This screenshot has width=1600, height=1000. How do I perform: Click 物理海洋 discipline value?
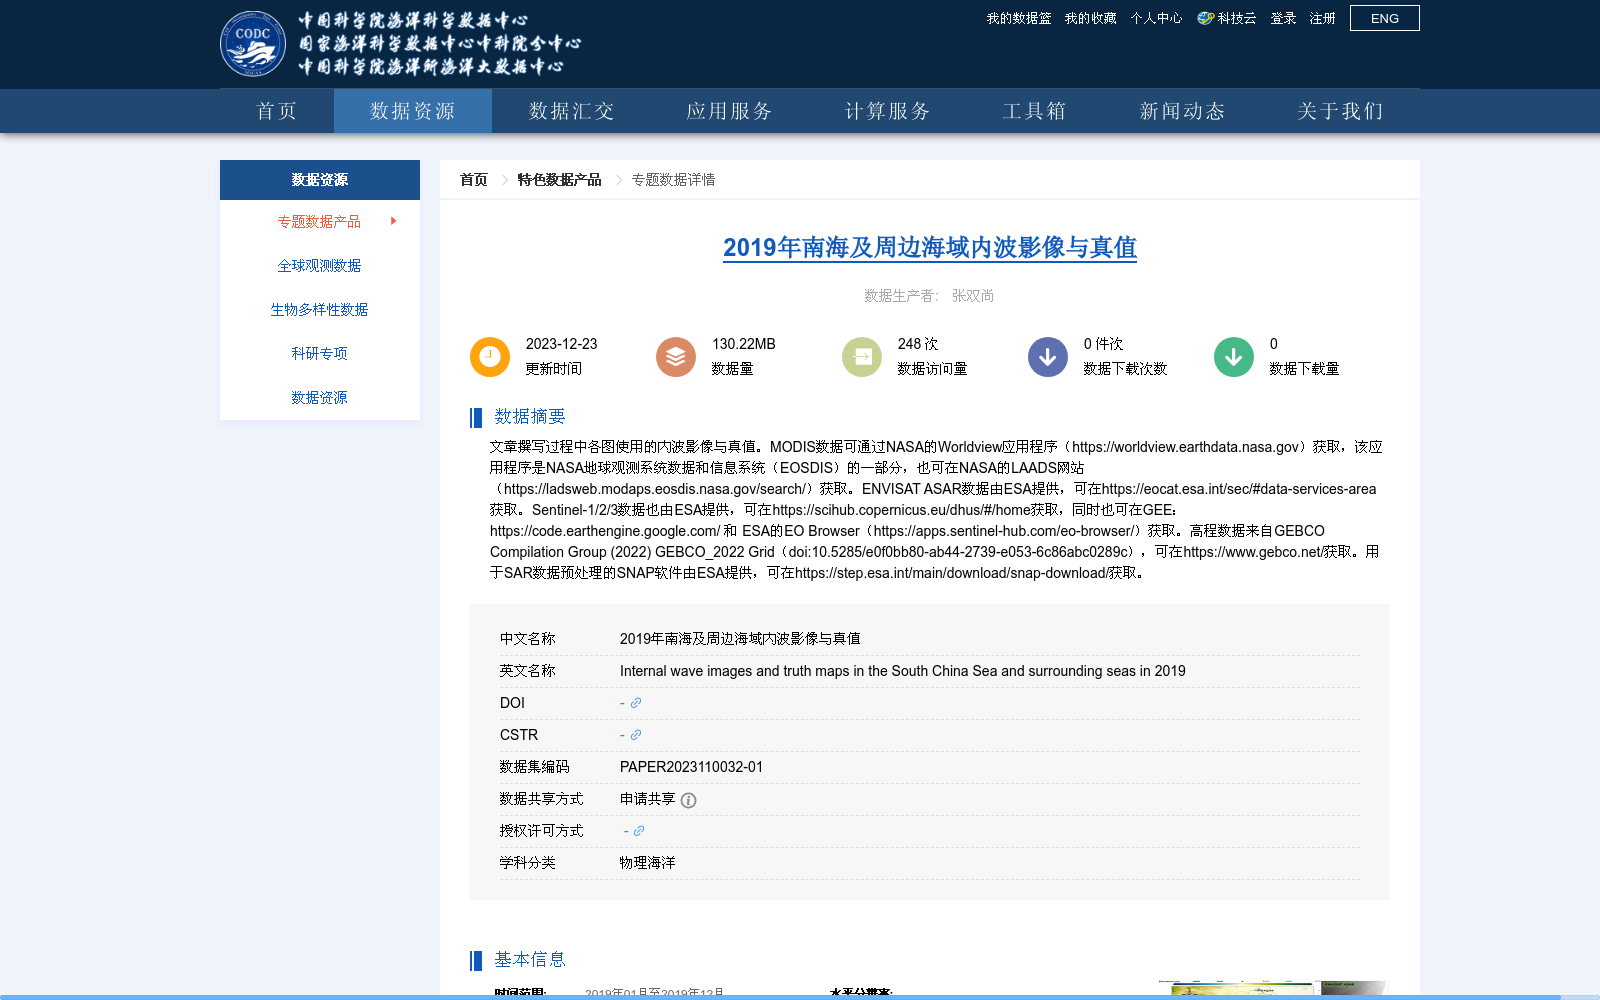[x=647, y=863]
